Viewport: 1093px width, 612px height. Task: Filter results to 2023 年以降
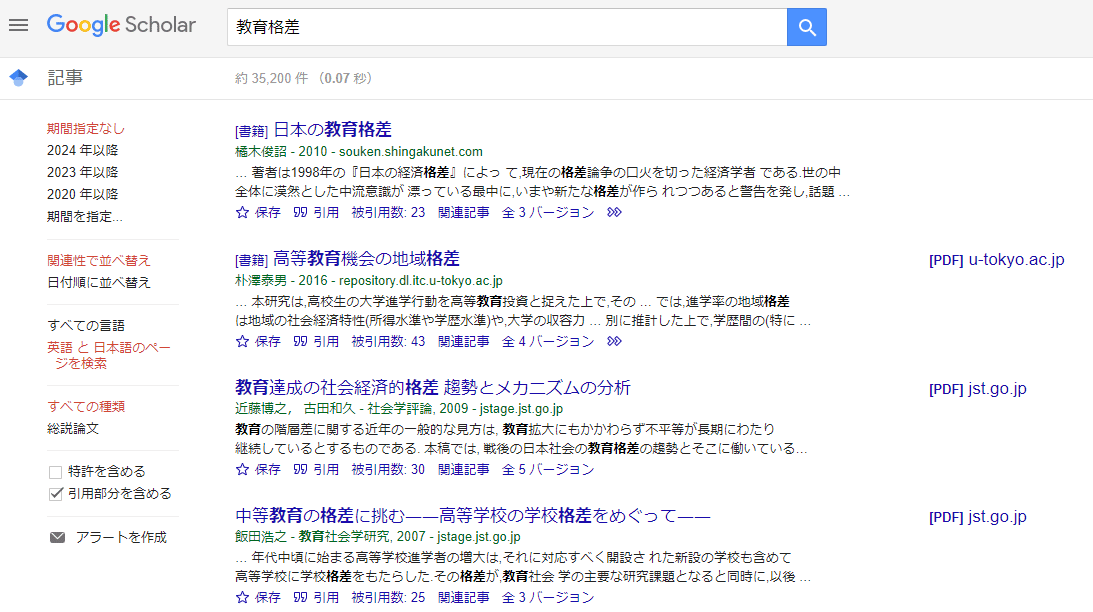[82, 172]
